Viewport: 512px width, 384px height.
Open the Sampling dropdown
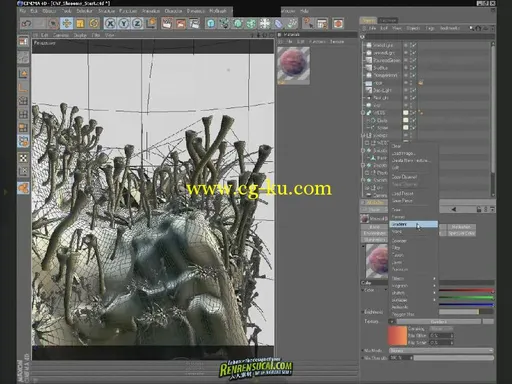tap(441, 329)
